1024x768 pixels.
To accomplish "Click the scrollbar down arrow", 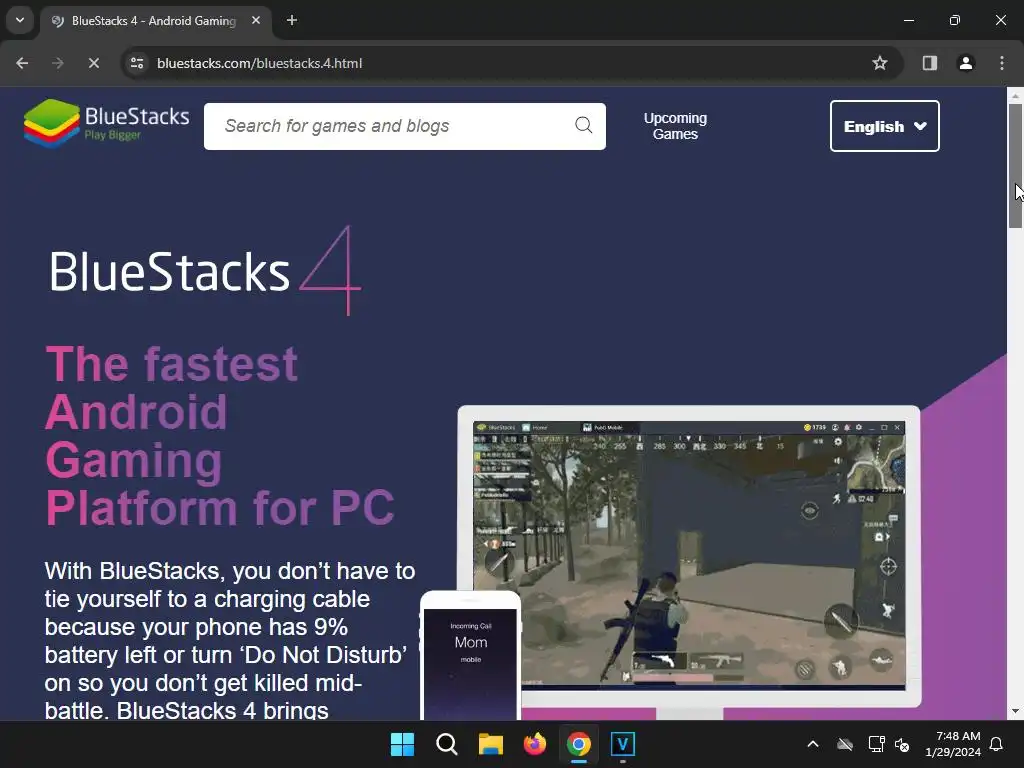I will coord(1015,711).
